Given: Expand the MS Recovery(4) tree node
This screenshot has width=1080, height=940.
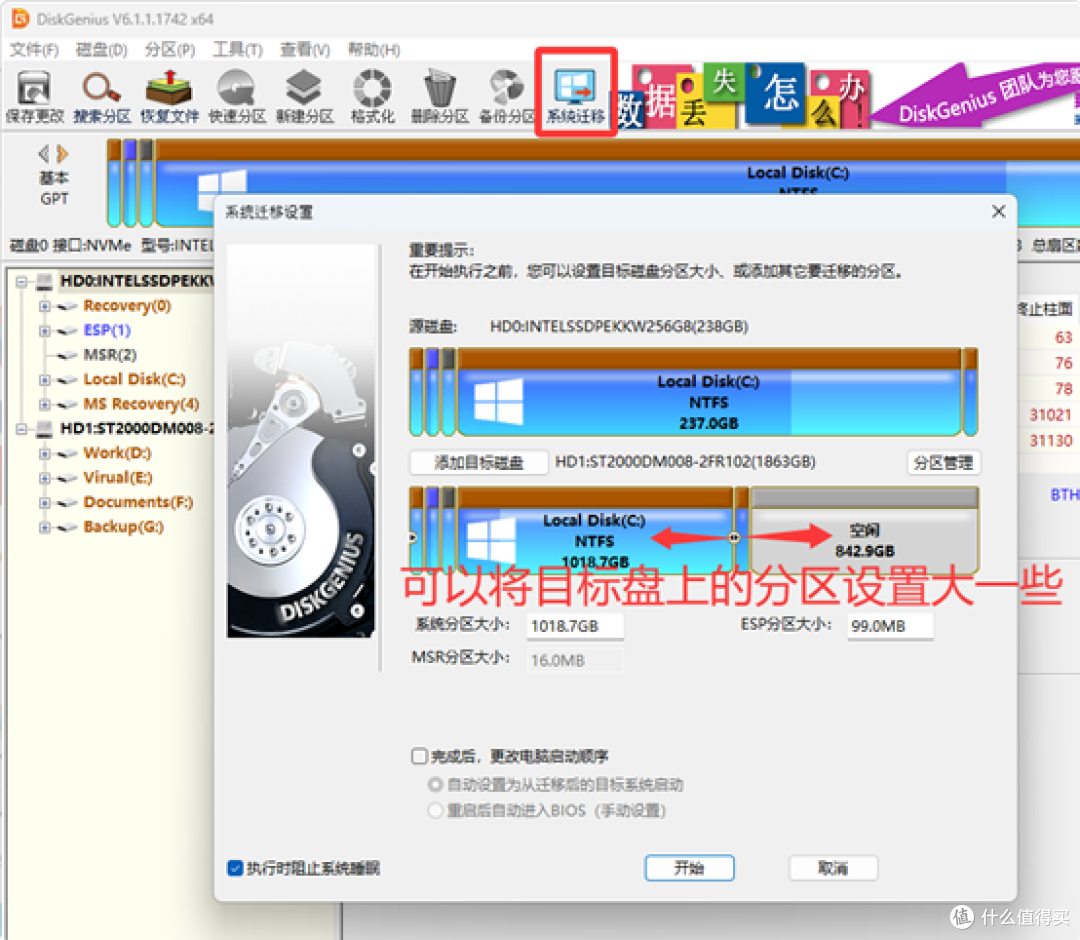Looking at the screenshot, I should point(45,404).
